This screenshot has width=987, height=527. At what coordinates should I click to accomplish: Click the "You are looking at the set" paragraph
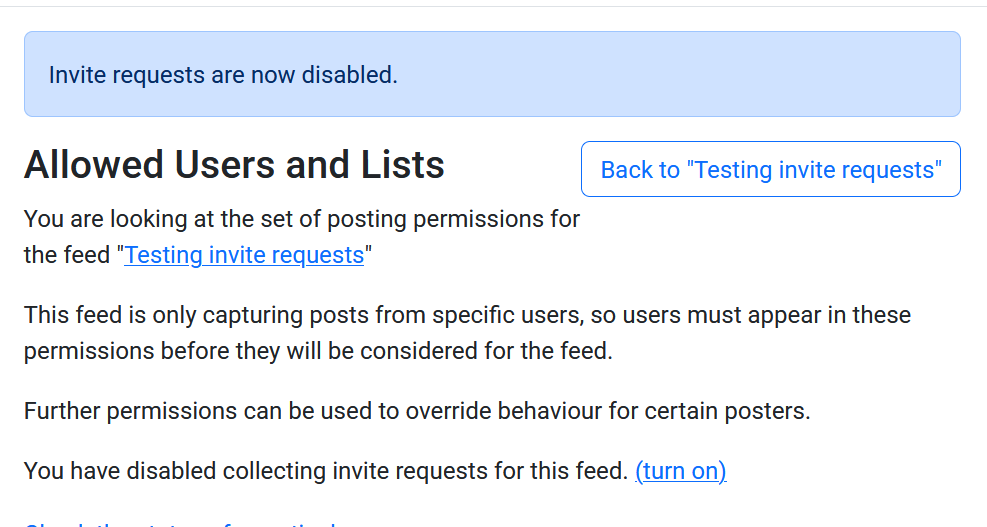pos(300,219)
